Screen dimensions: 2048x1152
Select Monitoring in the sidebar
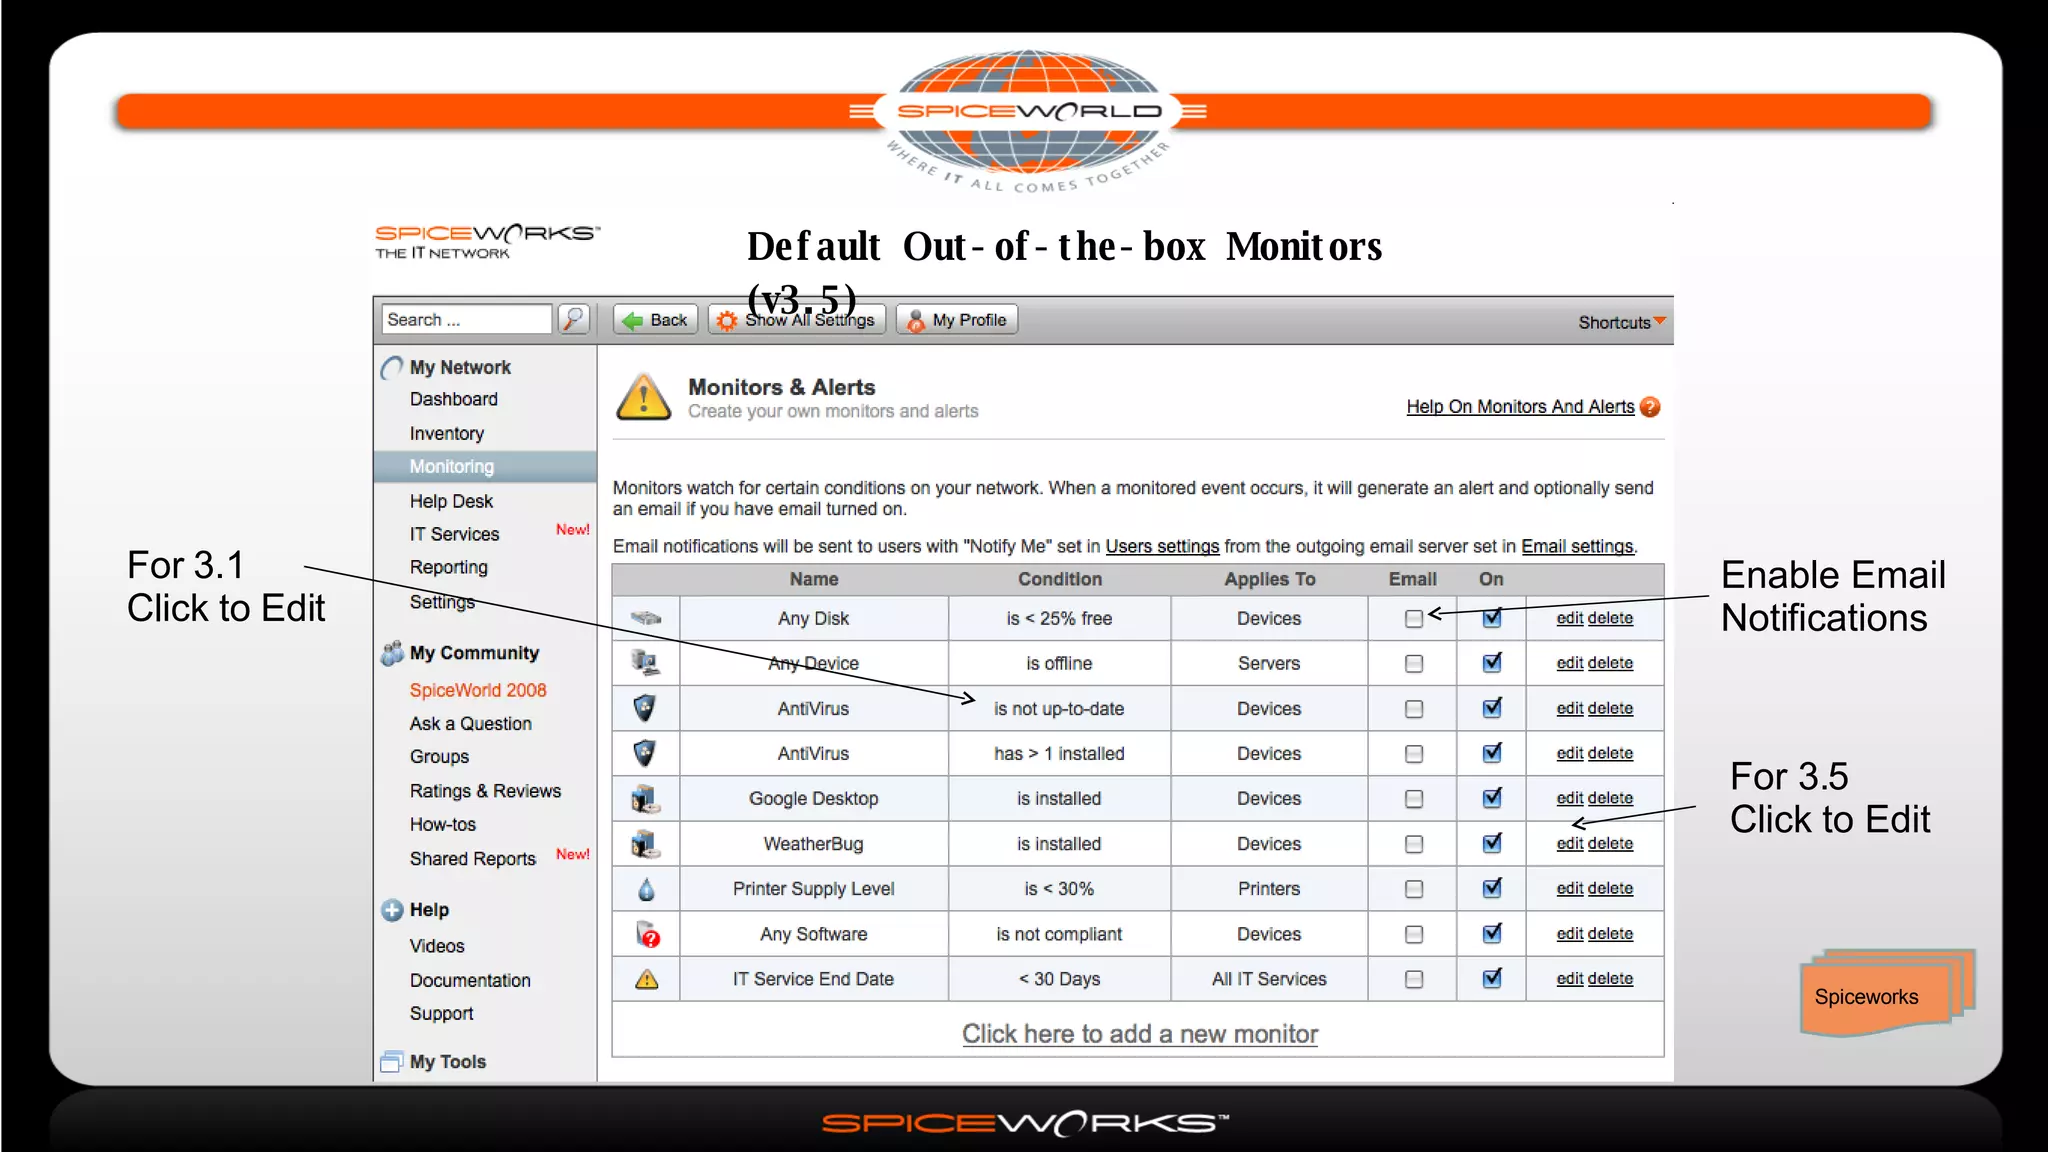tap(485, 466)
